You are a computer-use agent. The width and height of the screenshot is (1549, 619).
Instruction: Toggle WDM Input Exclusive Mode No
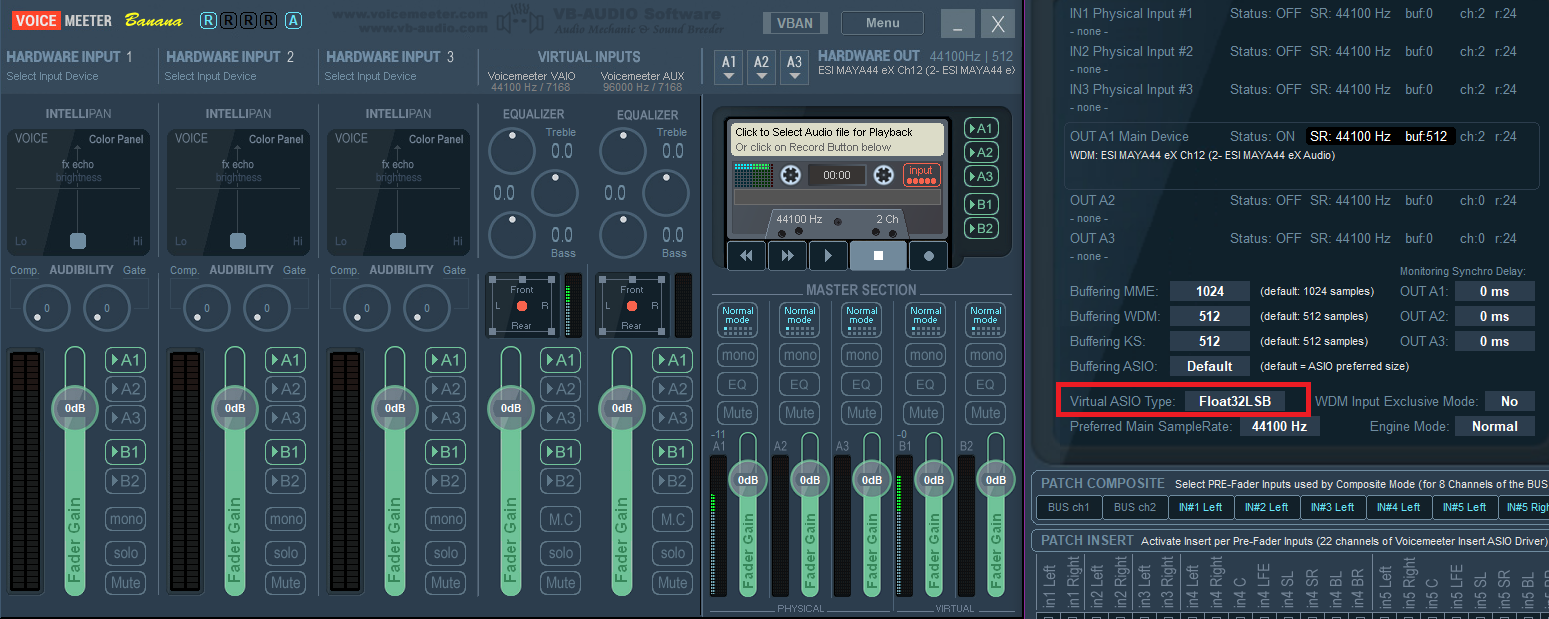1509,401
